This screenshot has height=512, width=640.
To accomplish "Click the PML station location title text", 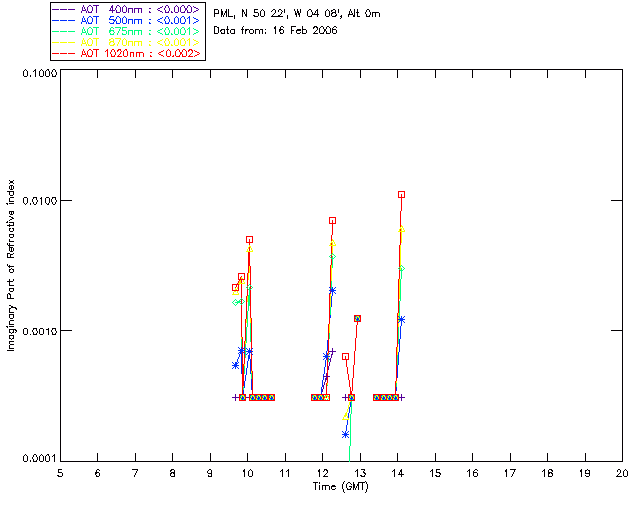I will [x=297, y=14].
